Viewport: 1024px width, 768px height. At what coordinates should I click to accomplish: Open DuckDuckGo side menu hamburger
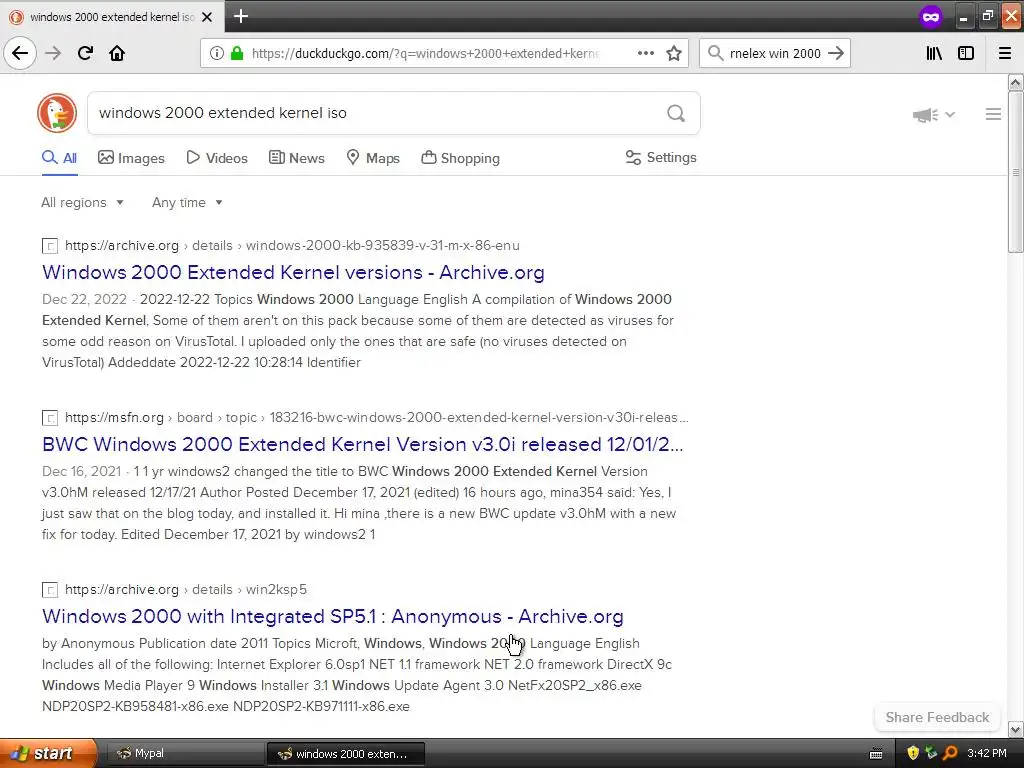(993, 114)
